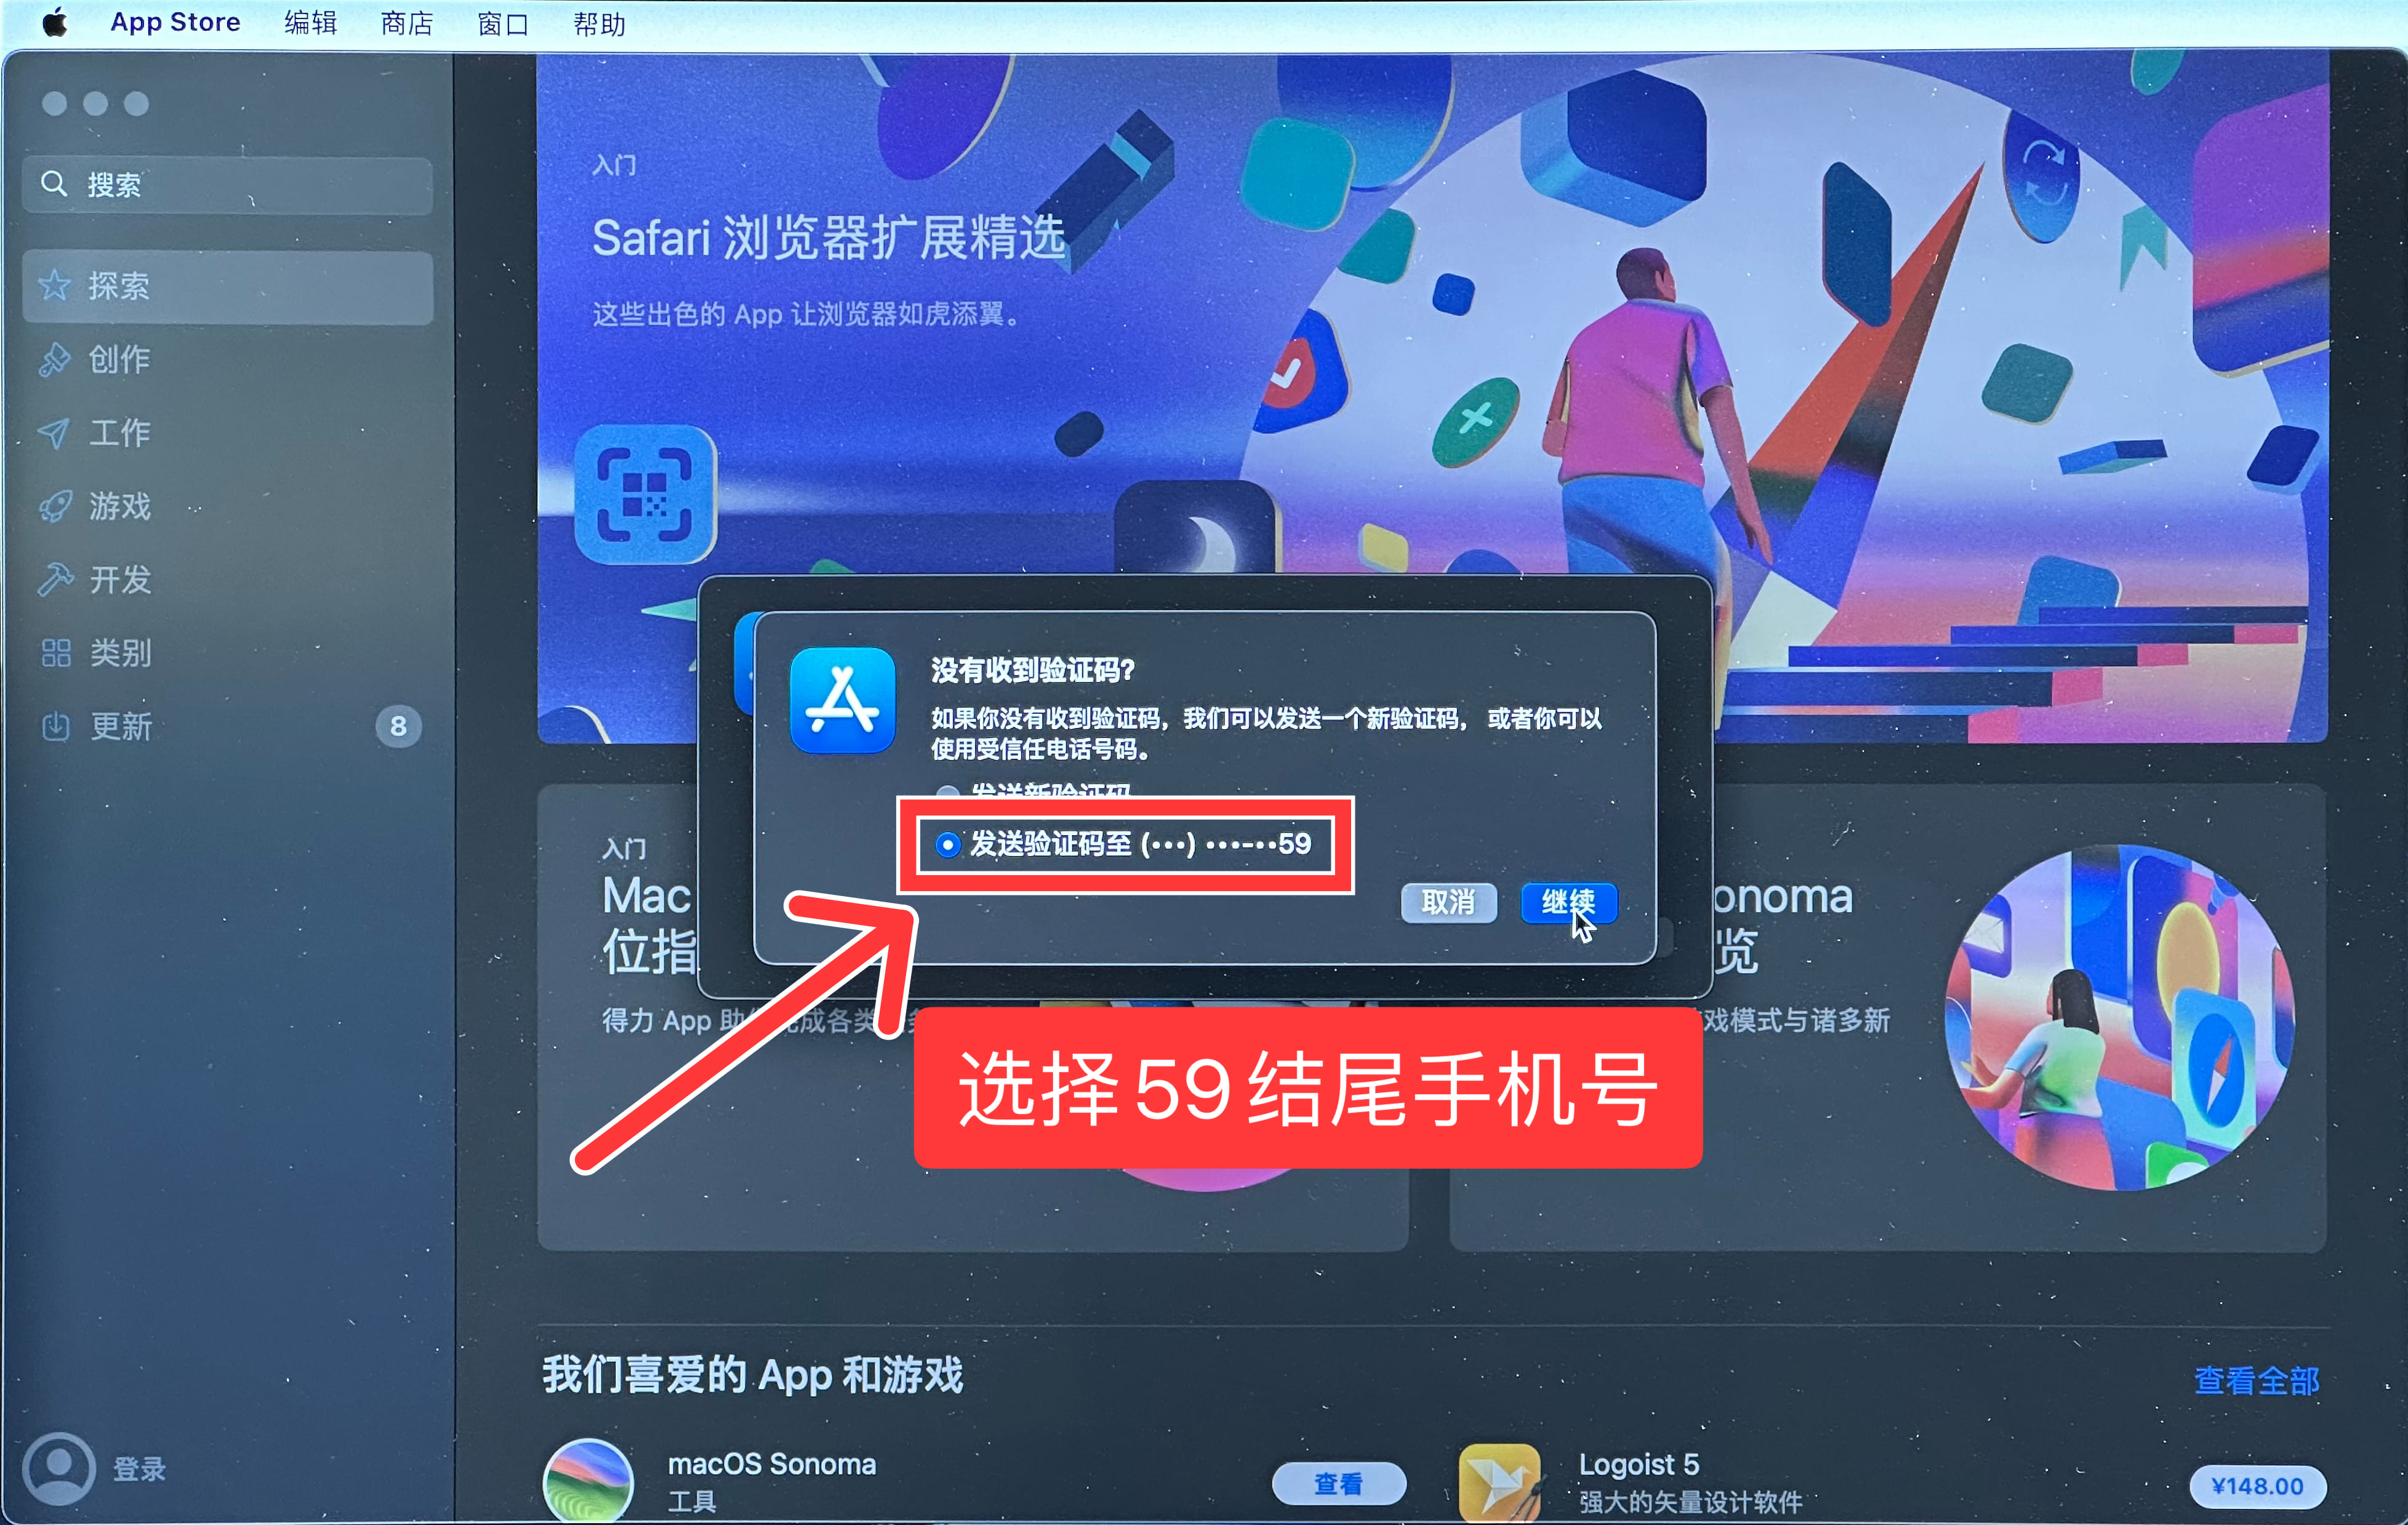Click the moon app icon in the banner
Viewport: 2408px width, 1525px height.
pos(1196,527)
